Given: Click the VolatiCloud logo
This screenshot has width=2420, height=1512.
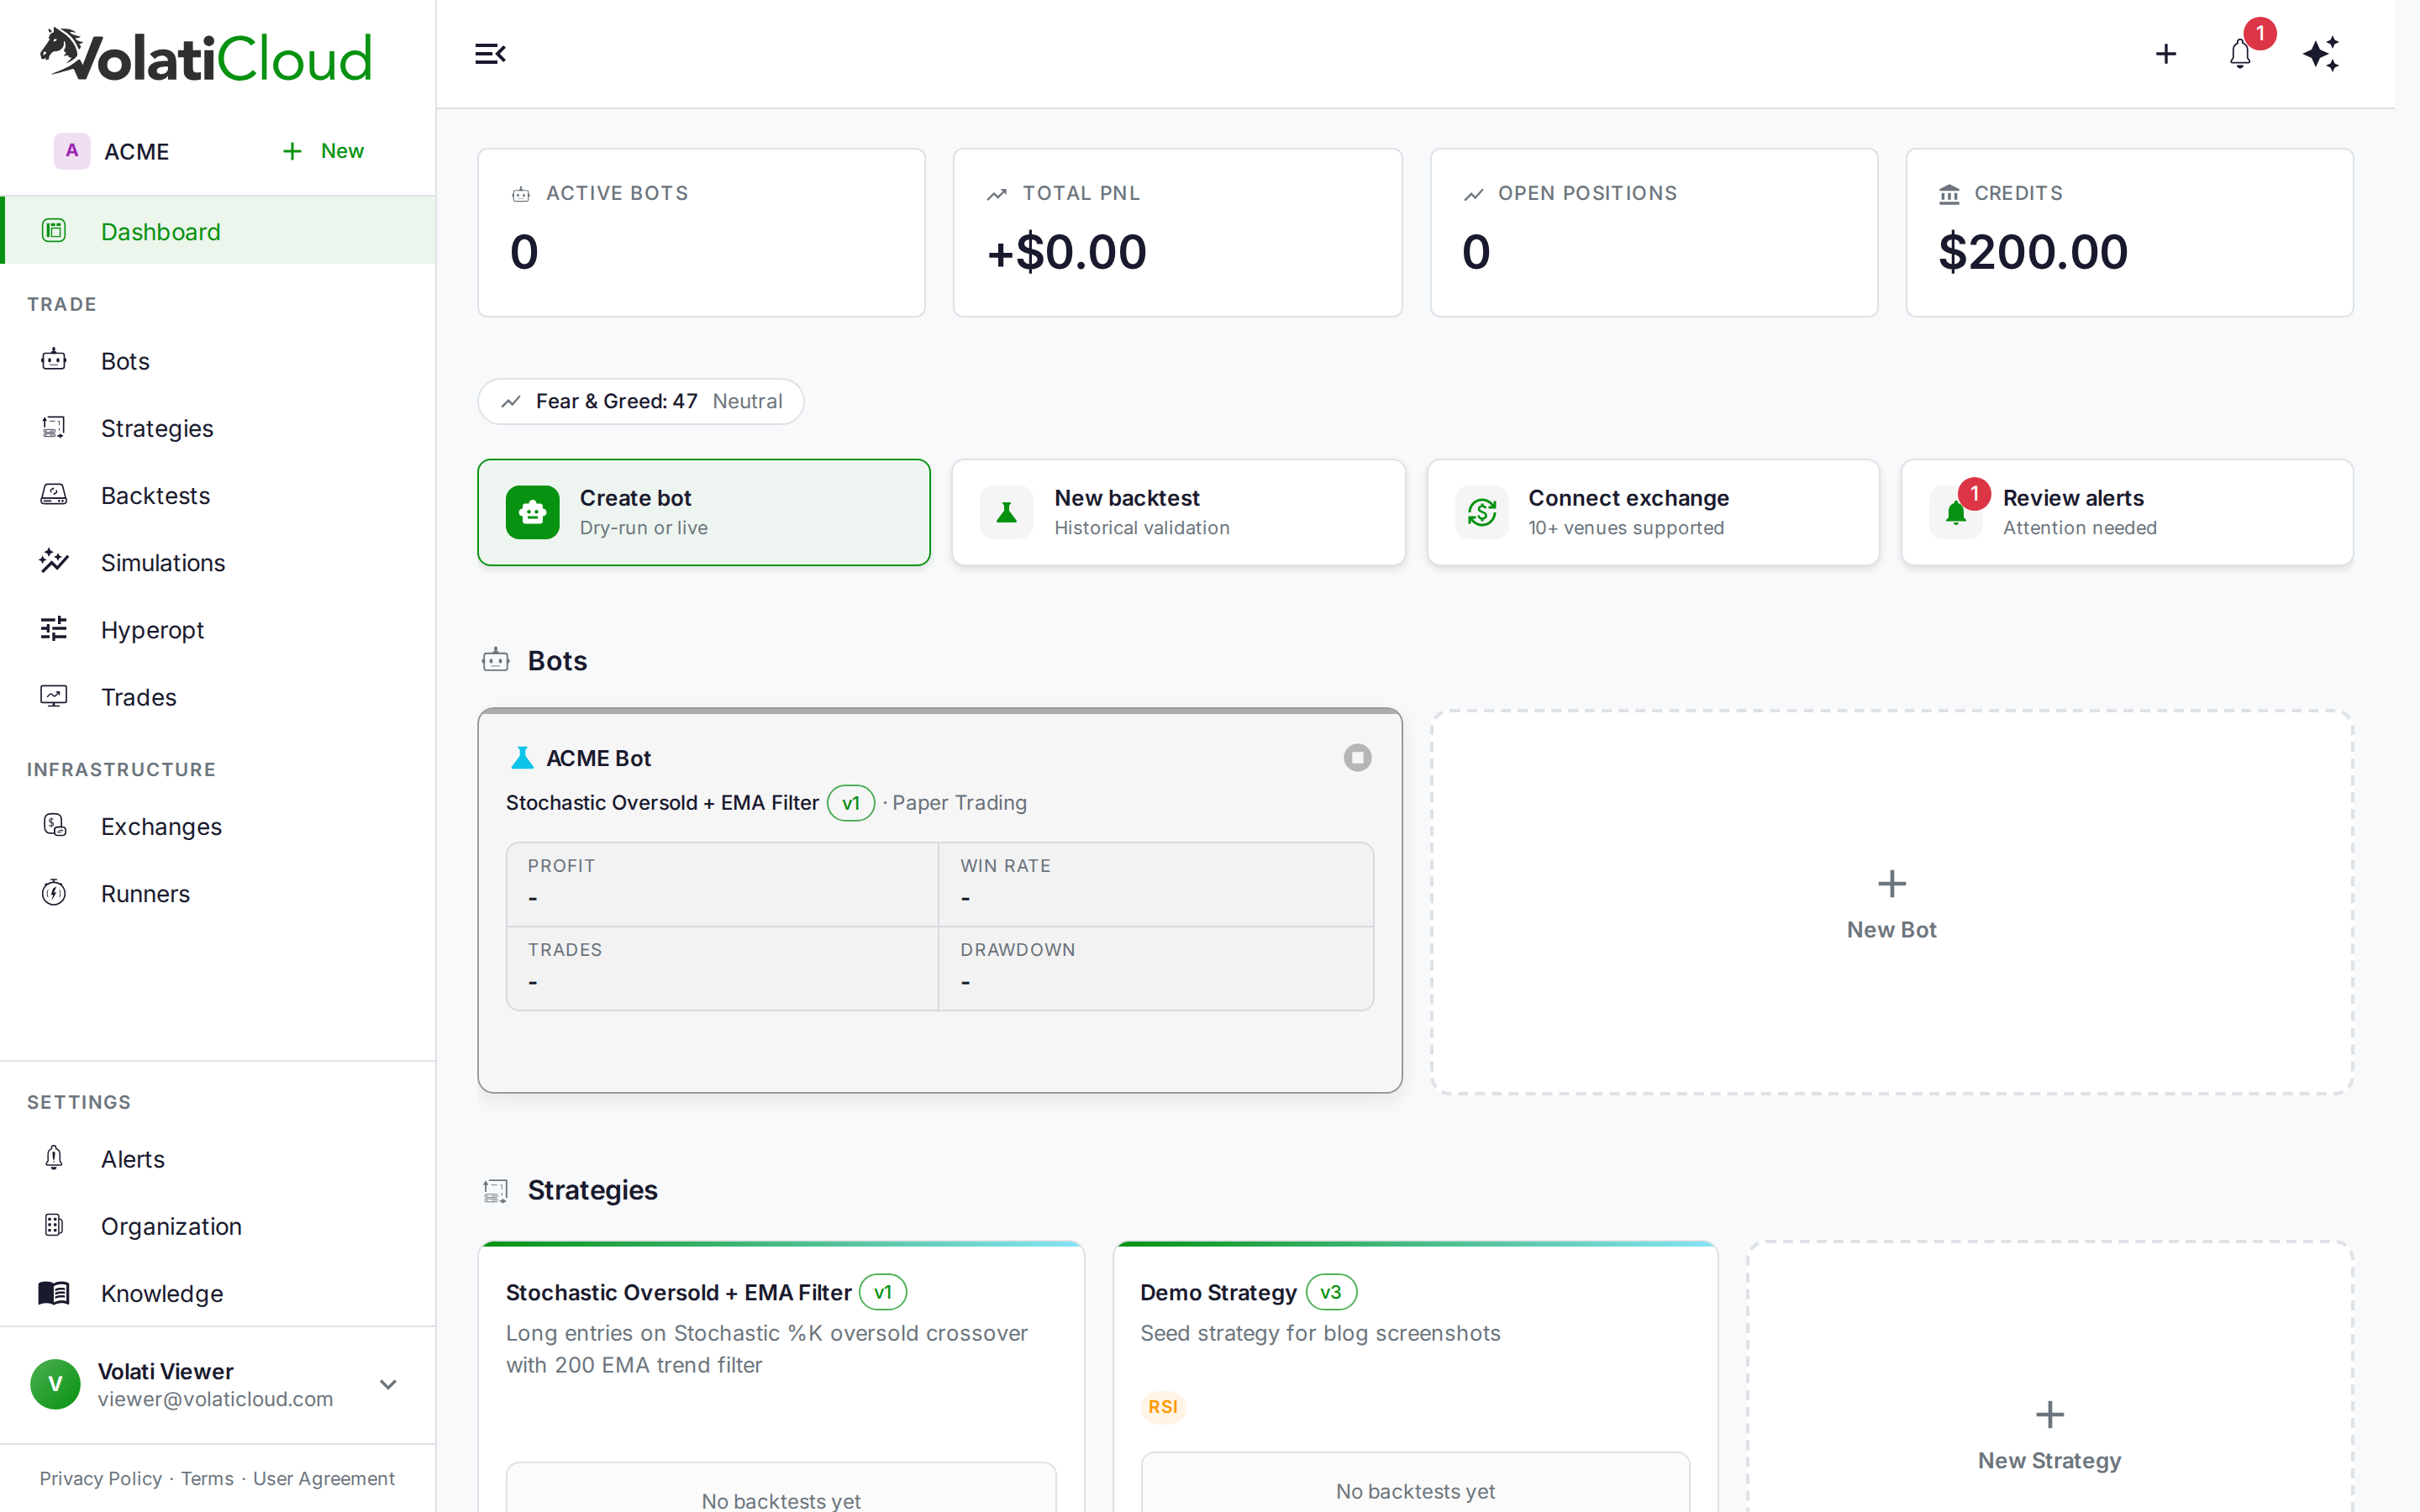Looking at the screenshot, I should (x=205, y=55).
